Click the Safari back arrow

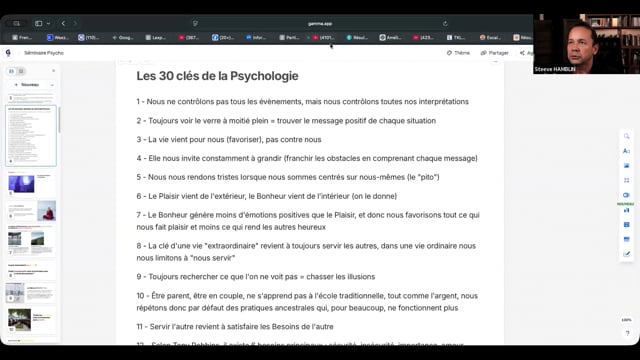click(x=63, y=24)
